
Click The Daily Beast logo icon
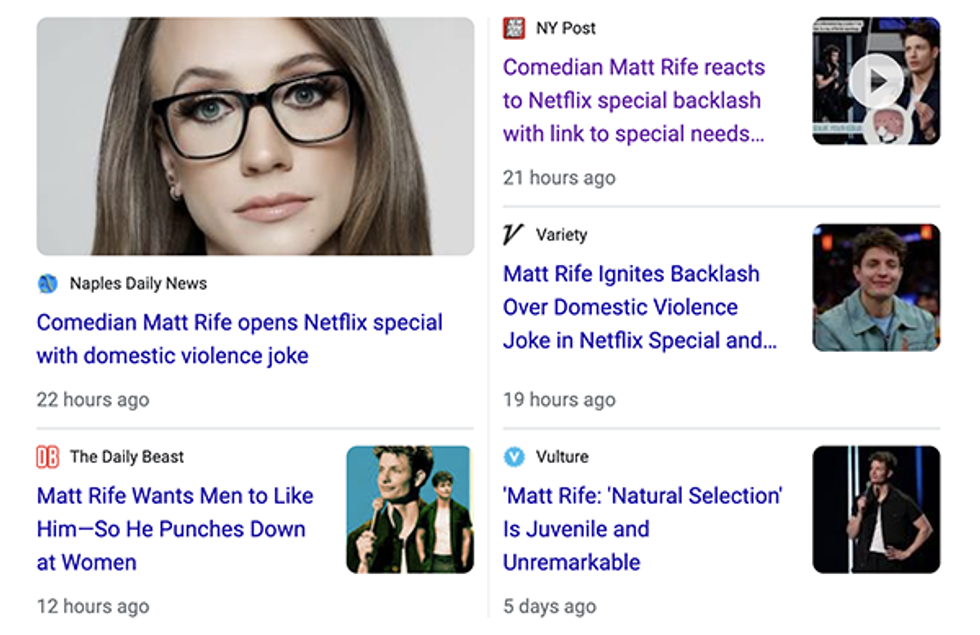[x=48, y=457]
